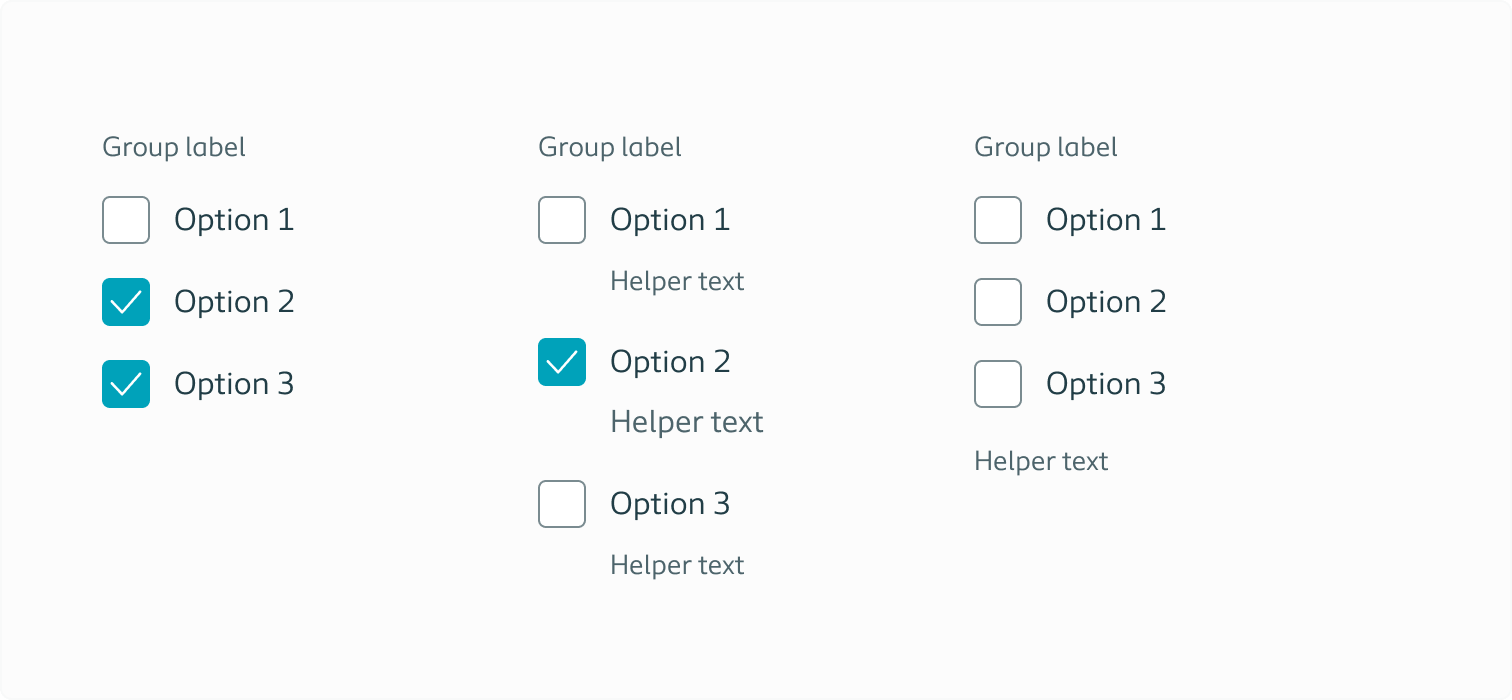Select the Option 2 label in rightmost group
This screenshot has height=700, width=1512.
click(1106, 301)
